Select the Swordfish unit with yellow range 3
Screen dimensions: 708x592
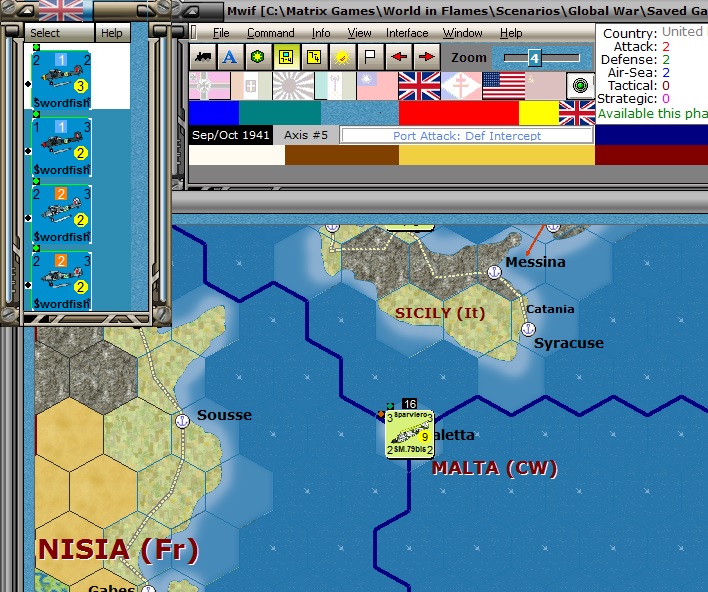[61, 80]
